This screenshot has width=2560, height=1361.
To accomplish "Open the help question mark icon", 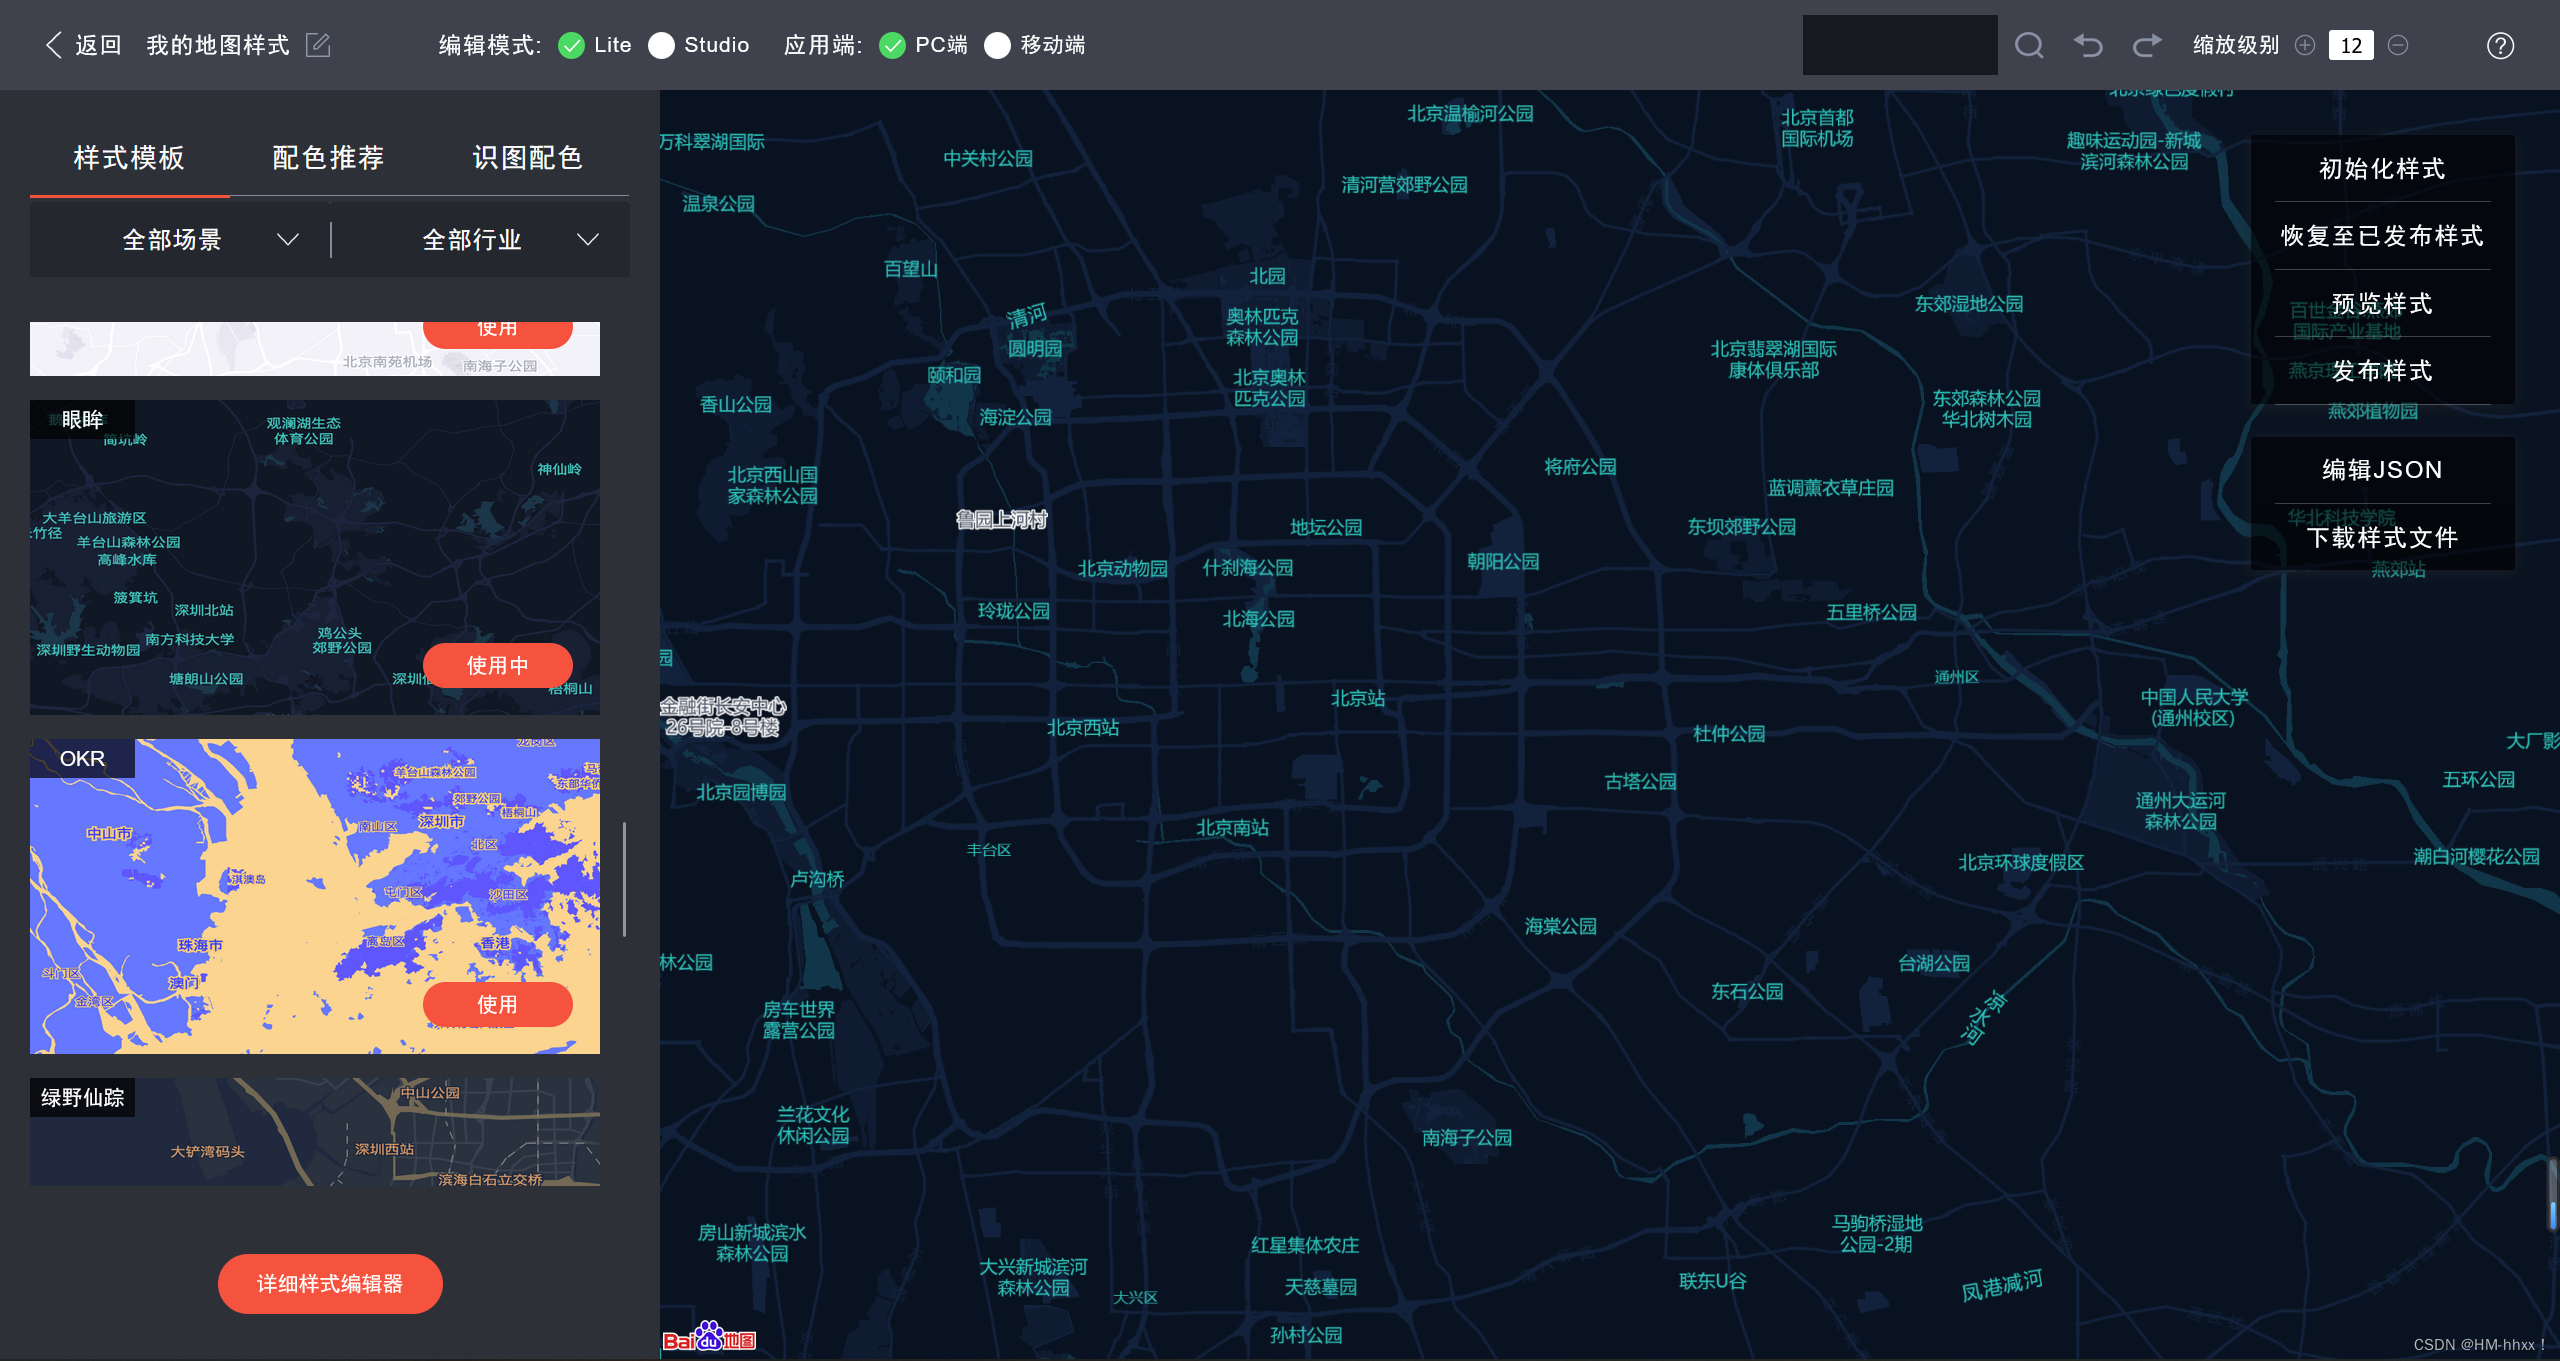I will [x=2500, y=45].
